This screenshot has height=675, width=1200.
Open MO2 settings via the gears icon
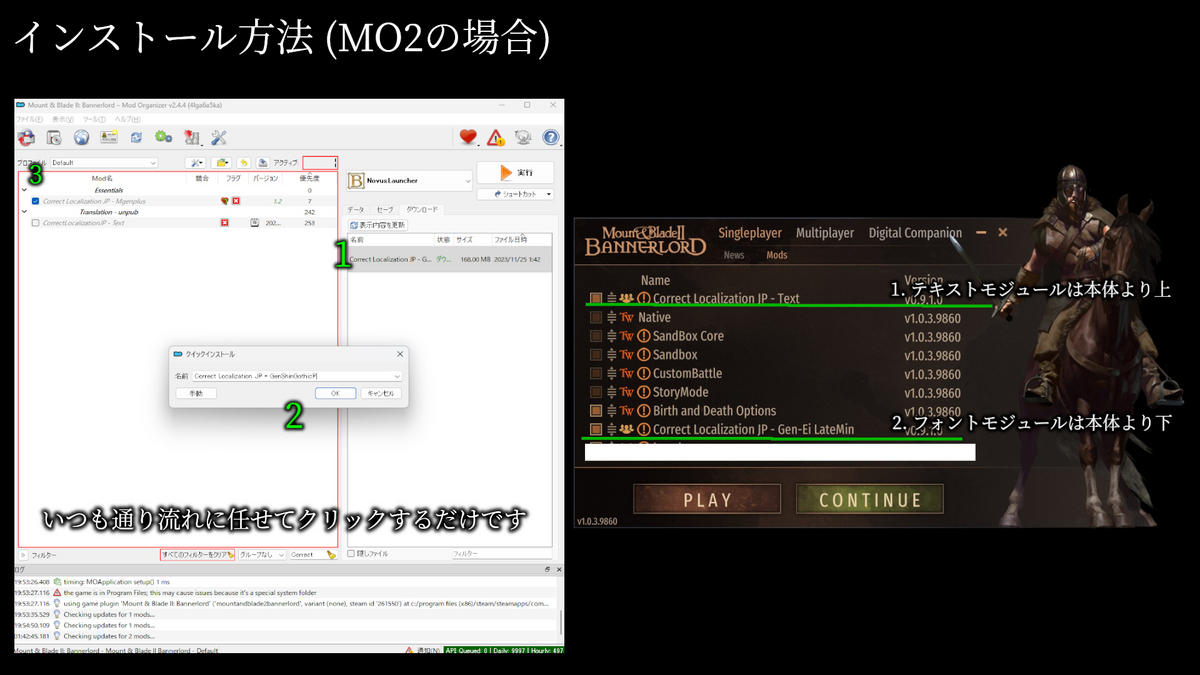[163, 137]
